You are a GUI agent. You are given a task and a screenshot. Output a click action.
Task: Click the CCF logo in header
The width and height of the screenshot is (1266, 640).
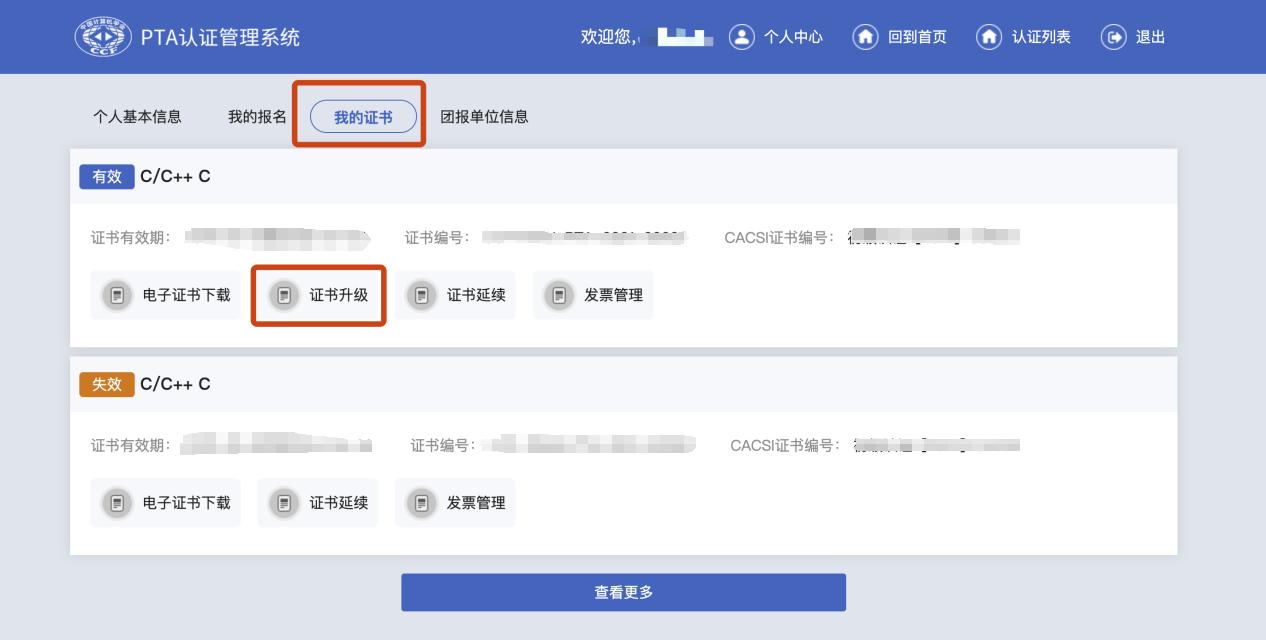pyautogui.click(x=103, y=37)
